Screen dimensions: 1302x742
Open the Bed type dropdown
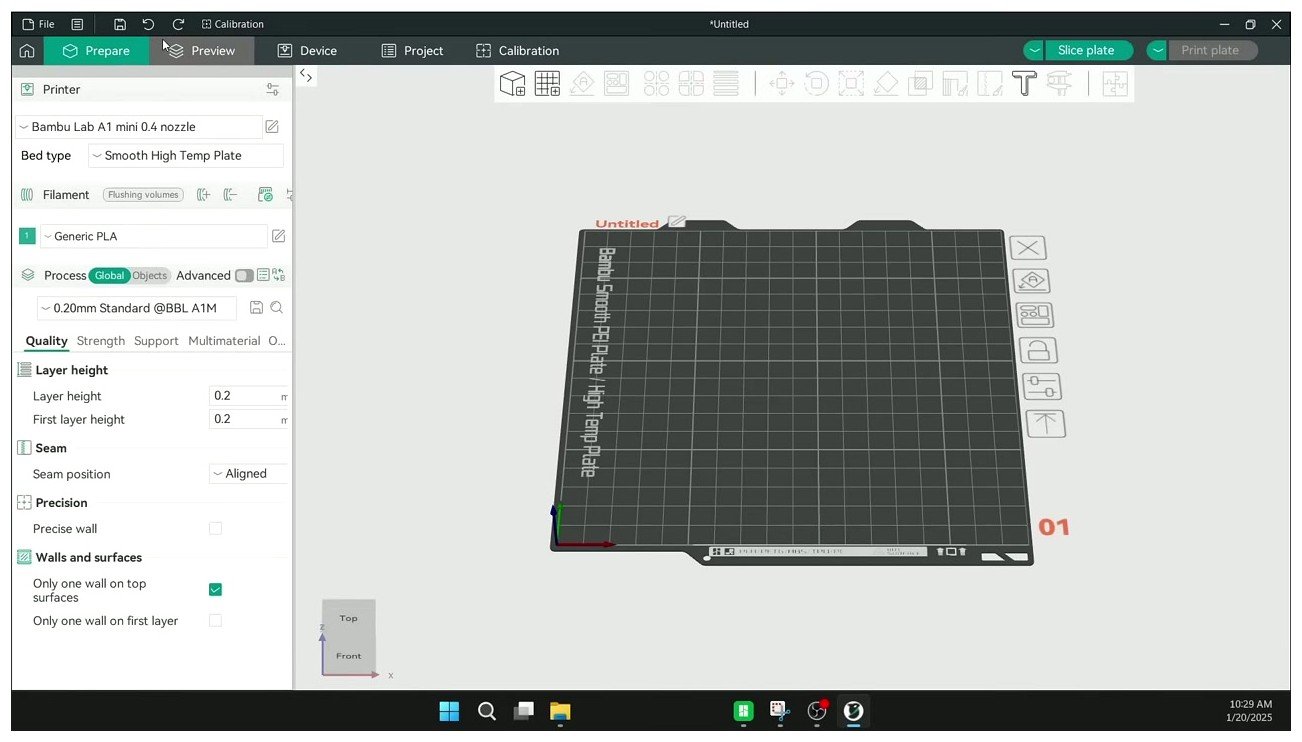click(x=186, y=156)
